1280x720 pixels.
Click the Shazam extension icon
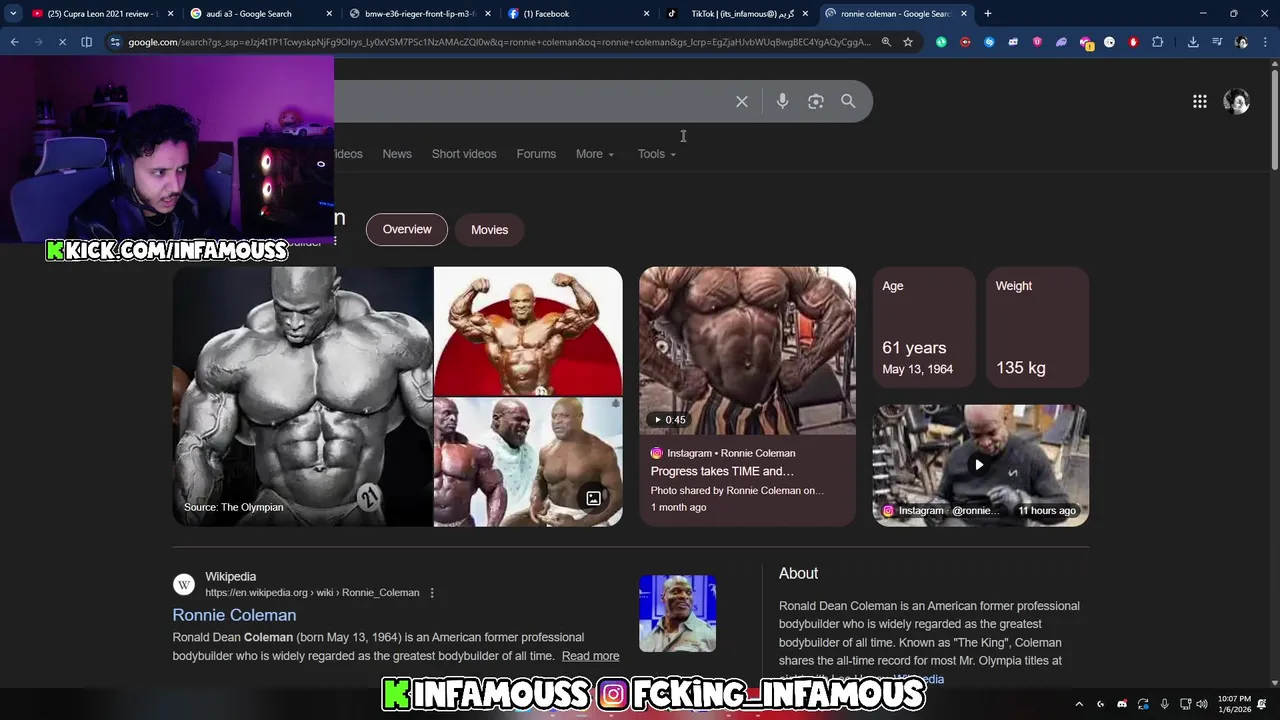click(989, 42)
